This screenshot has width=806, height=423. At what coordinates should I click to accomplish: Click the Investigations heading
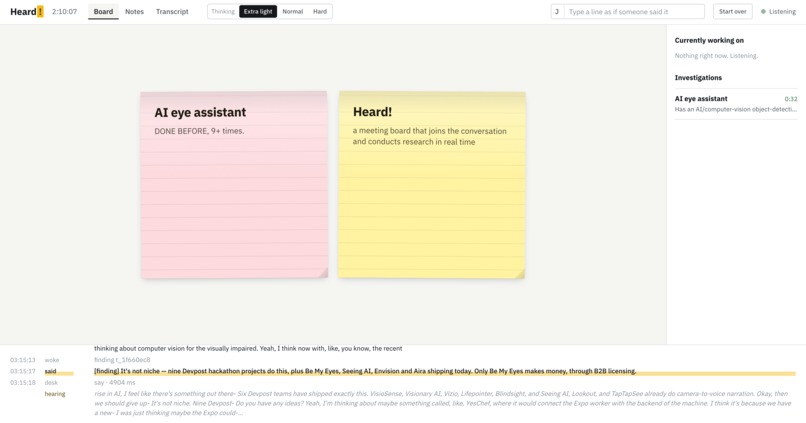tap(698, 78)
